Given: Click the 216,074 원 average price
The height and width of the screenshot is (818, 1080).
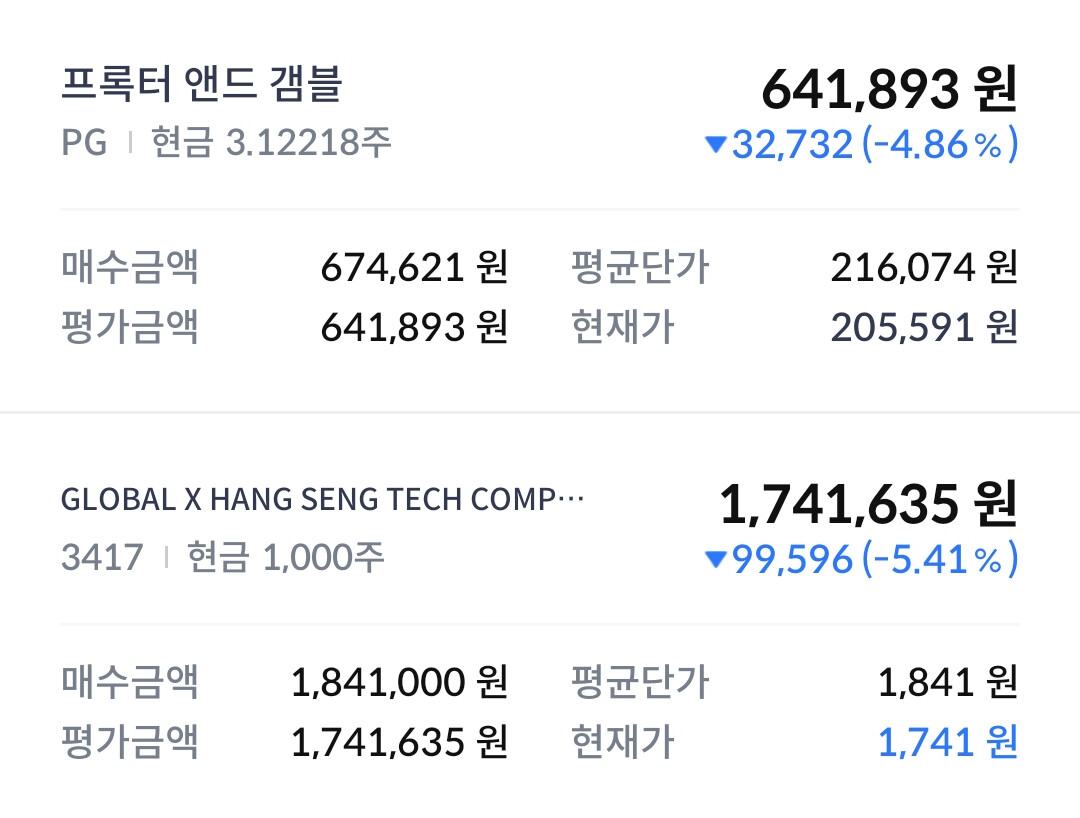Looking at the screenshot, I should point(923,268).
